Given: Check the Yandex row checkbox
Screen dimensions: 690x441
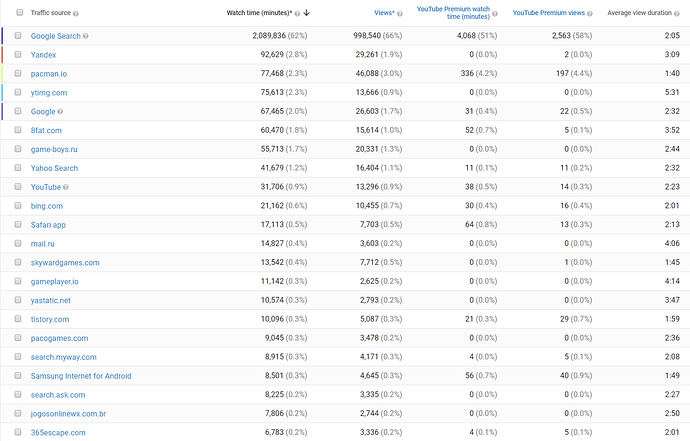Looking at the screenshot, I should 18,54.
